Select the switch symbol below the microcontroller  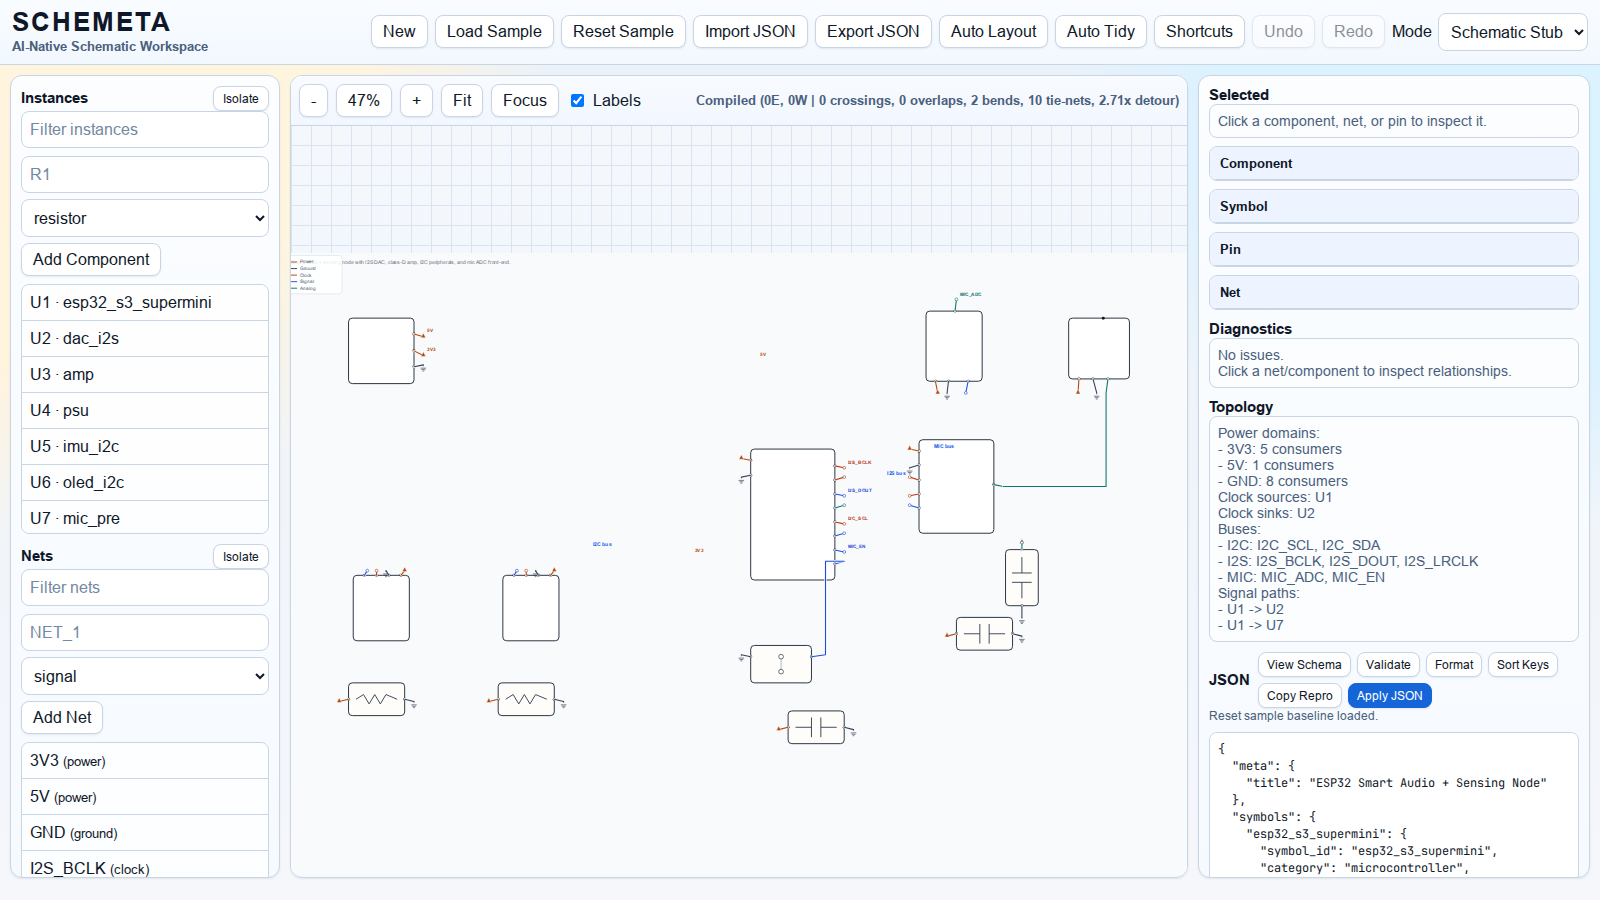(x=780, y=664)
